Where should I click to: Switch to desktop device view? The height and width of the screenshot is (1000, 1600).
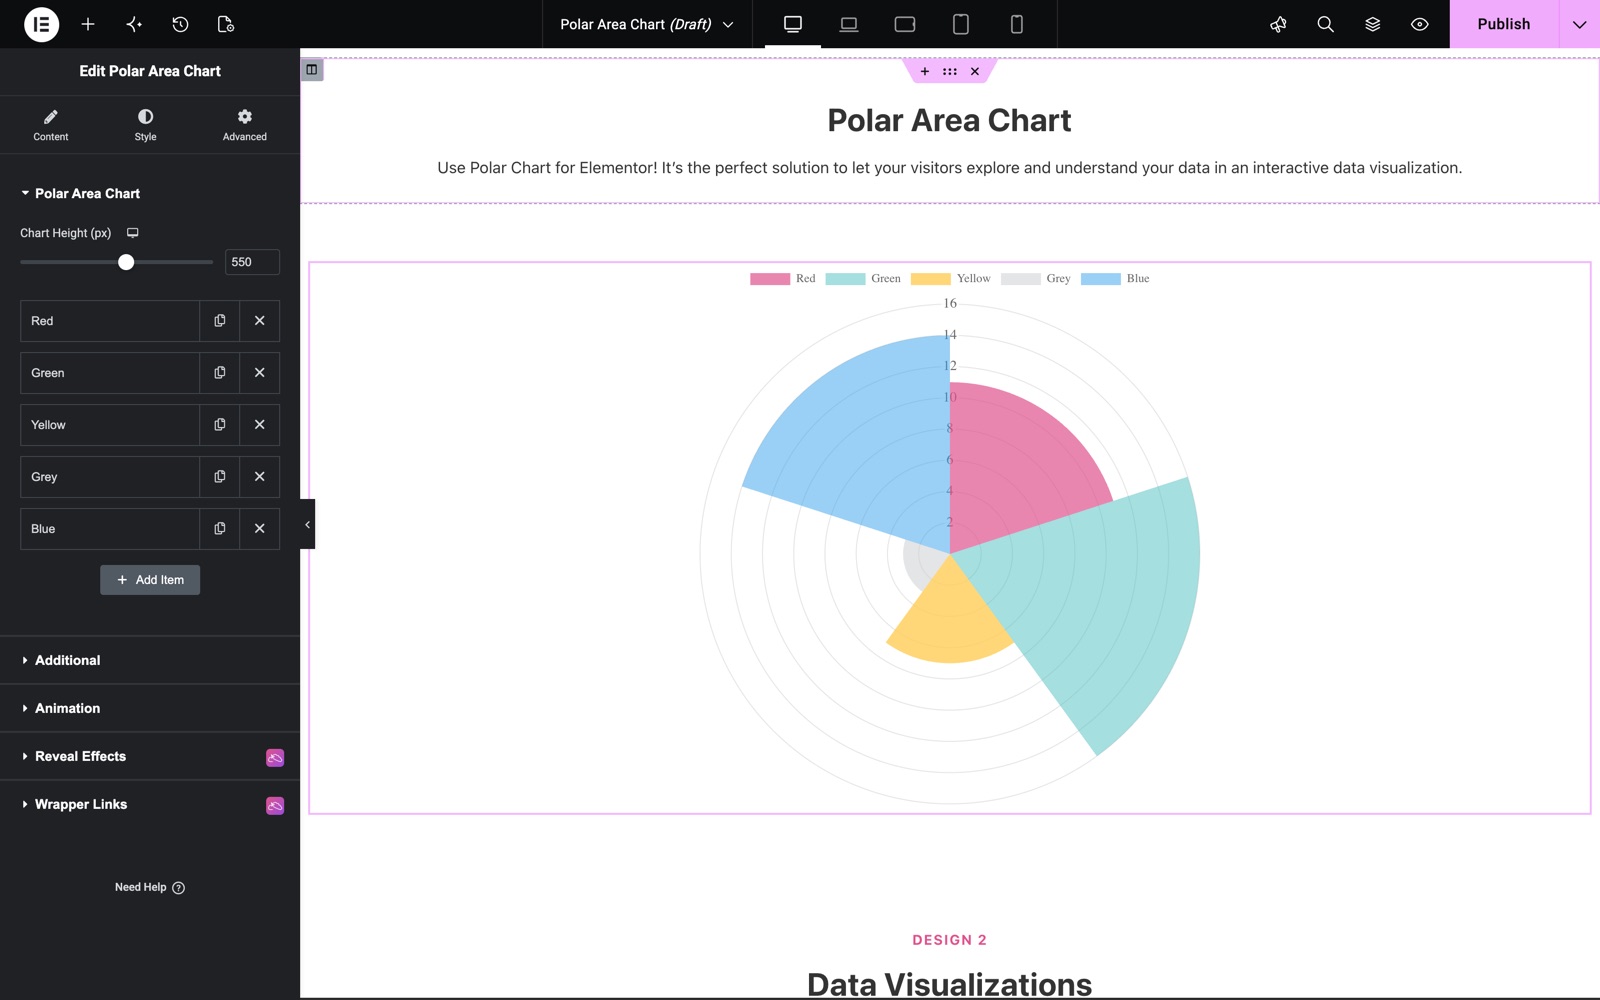coord(793,24)
